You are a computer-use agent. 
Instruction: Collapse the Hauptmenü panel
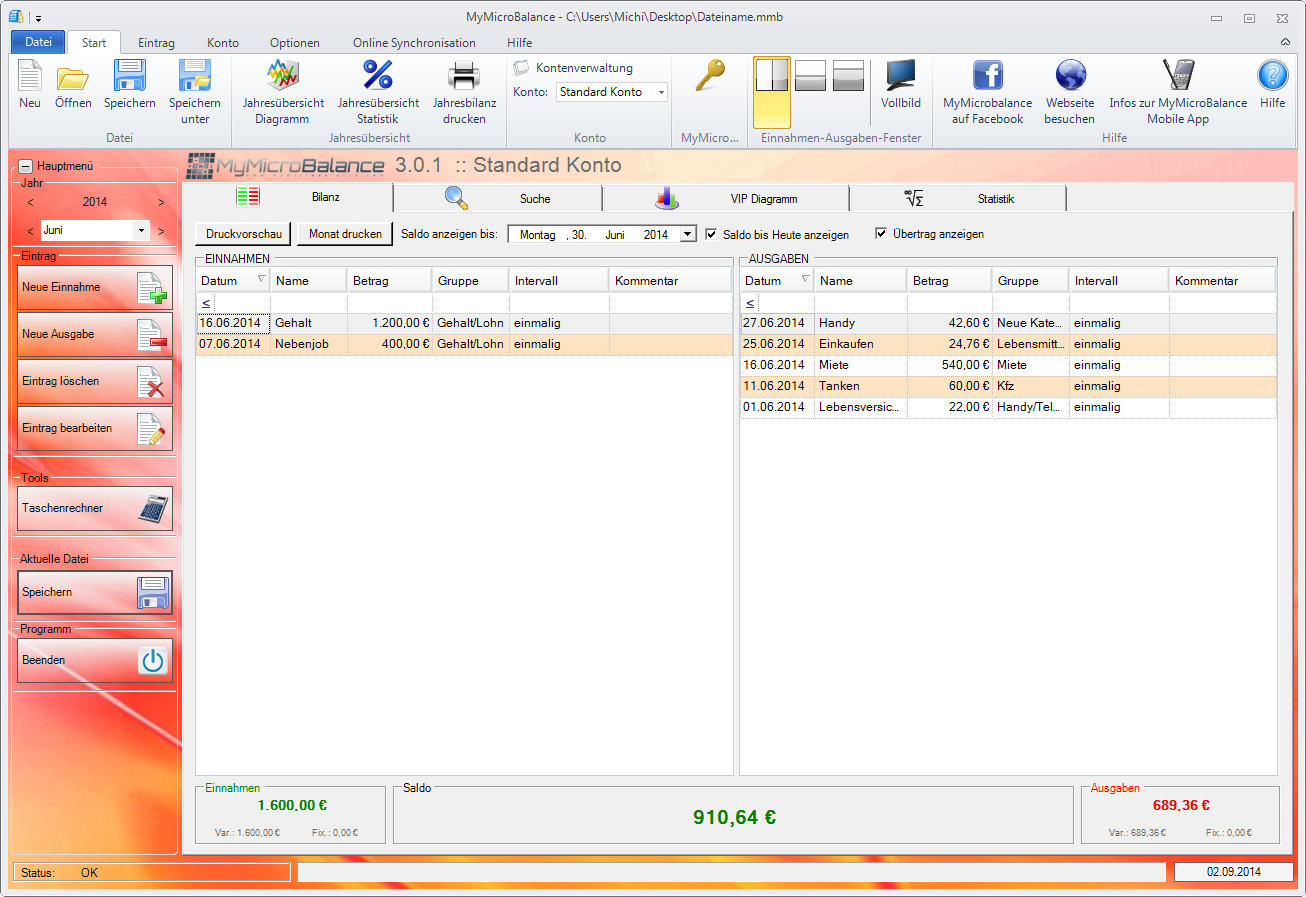[25, 167]
